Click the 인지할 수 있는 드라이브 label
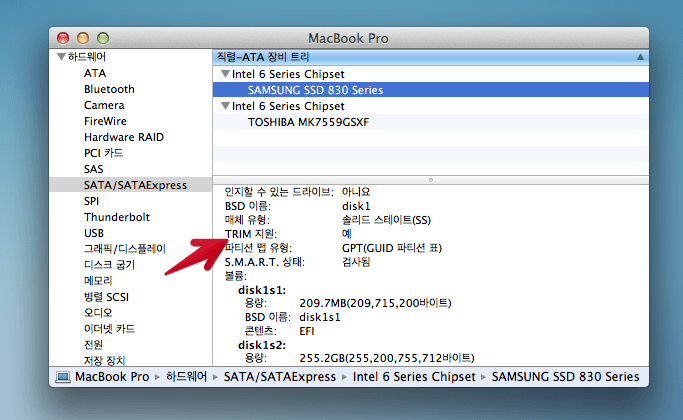The image size is (683, 420). [279, 192]
